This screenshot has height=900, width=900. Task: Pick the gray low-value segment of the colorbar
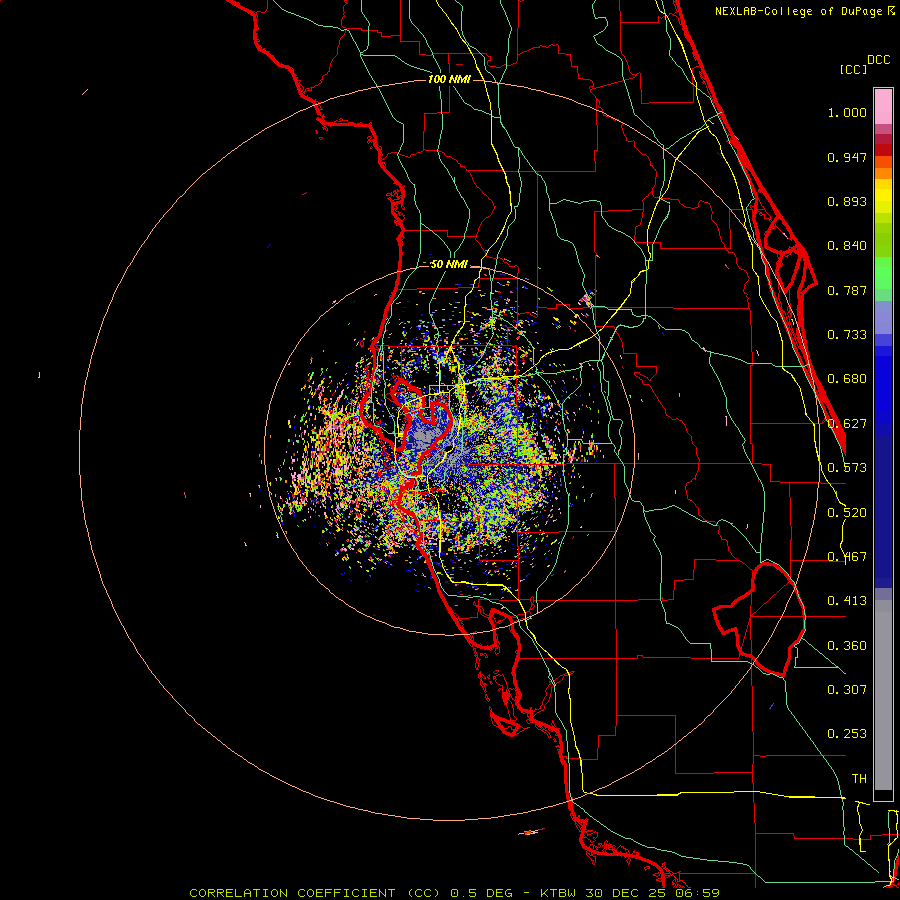pyautogui.click(x=883, y=695)
